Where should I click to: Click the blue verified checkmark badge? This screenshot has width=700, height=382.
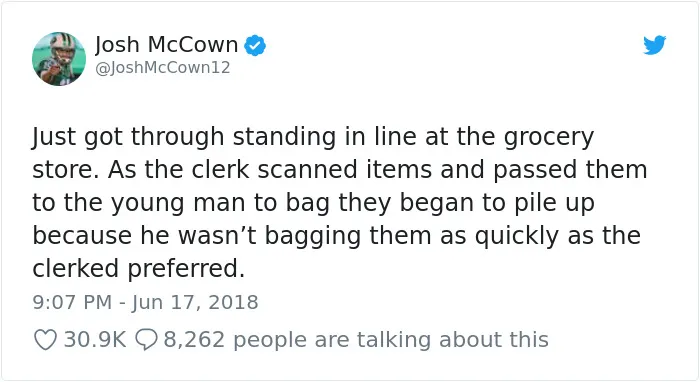click(x=255, y=45)
